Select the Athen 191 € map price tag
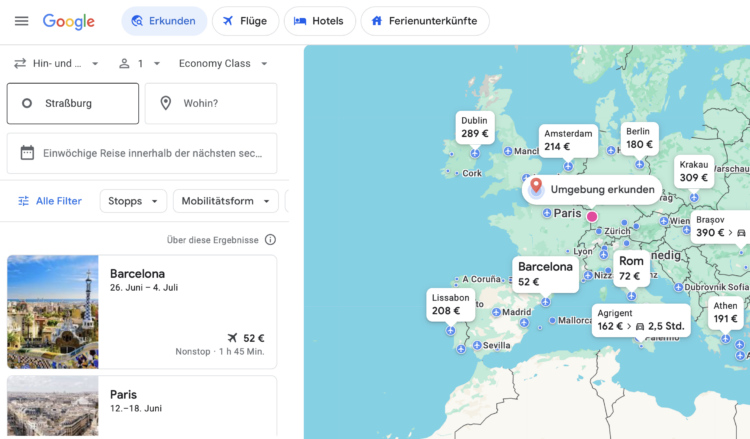This screenshot has width=750, height=439. coord(726,312)
